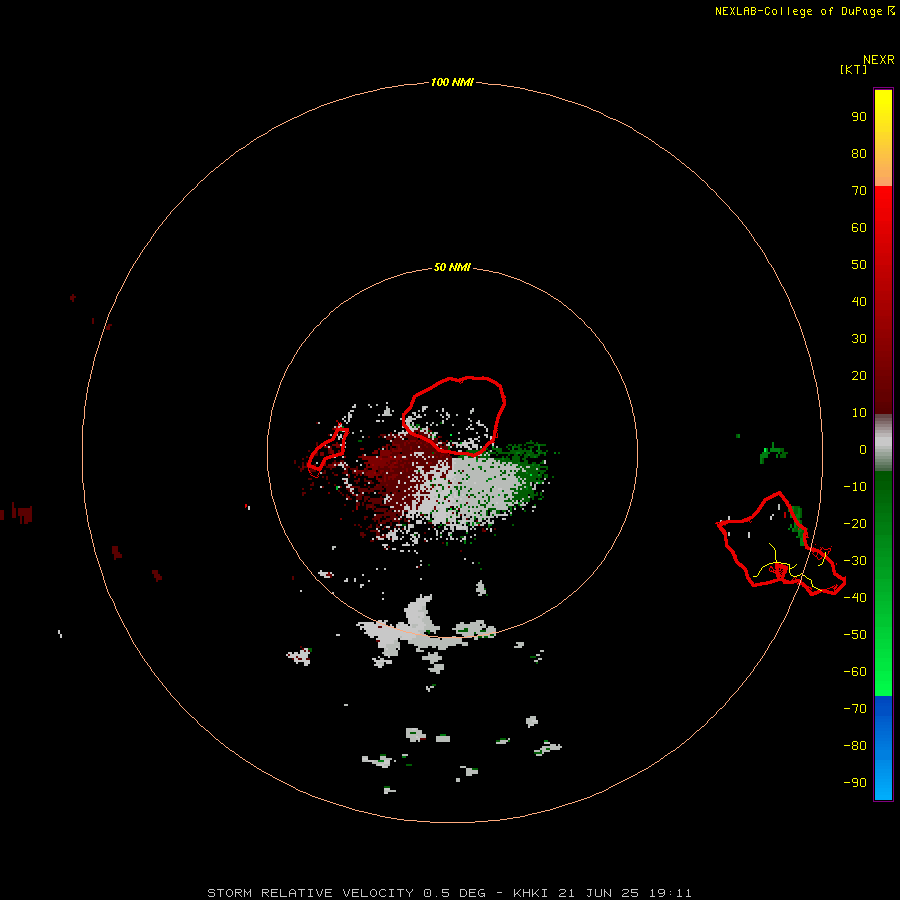900x900 pixels.
Task: Pick the blue segment of the color bar
Action: pos(883,748)
